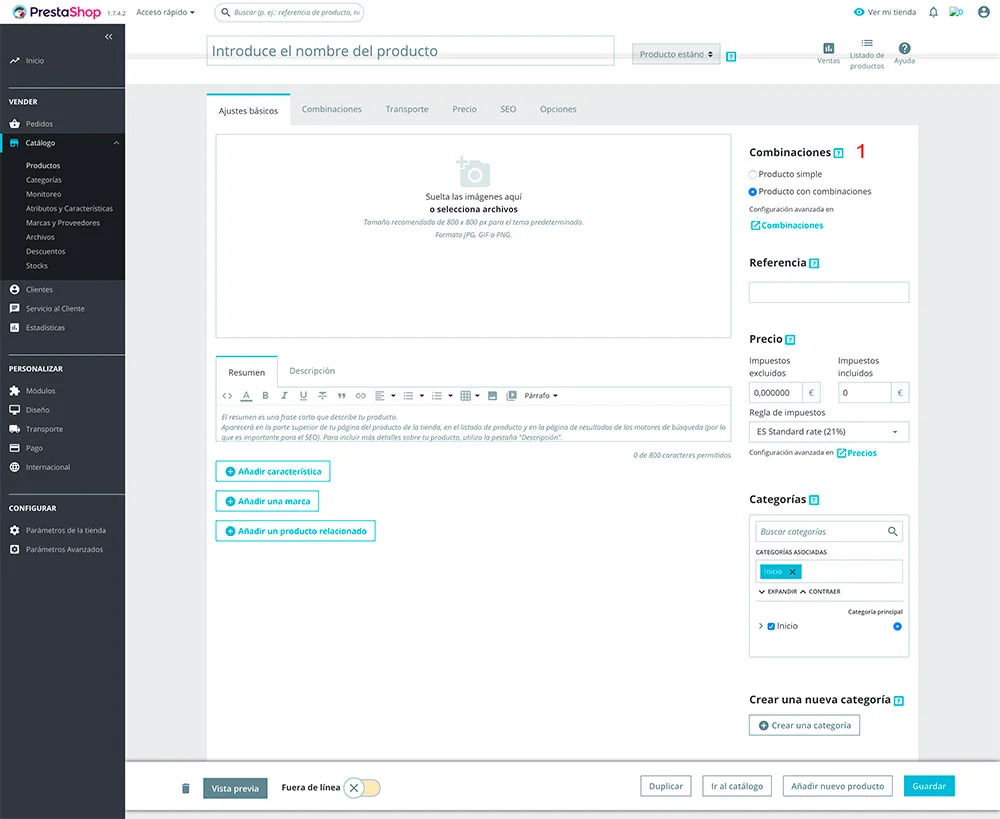This screenshot has height=819, width=1000.
Task: Toggle the Inicio category checkbox
Action: point(771,626)
